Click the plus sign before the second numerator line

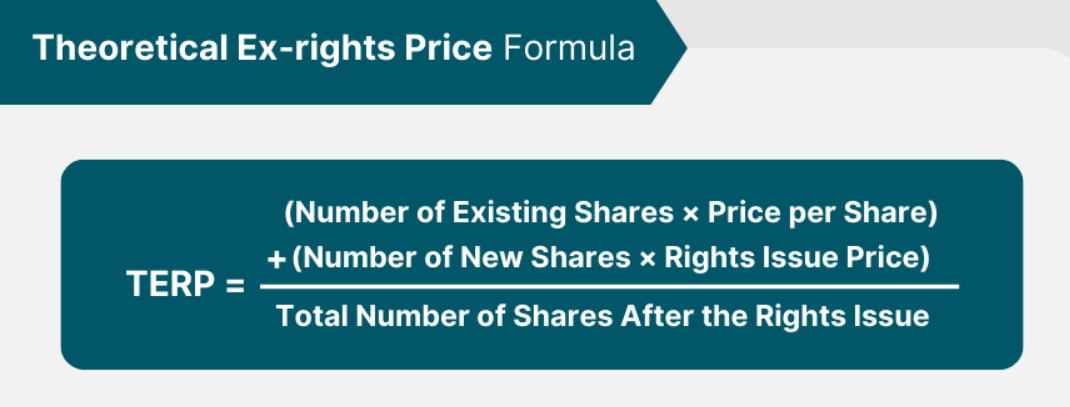coord(276,259)
